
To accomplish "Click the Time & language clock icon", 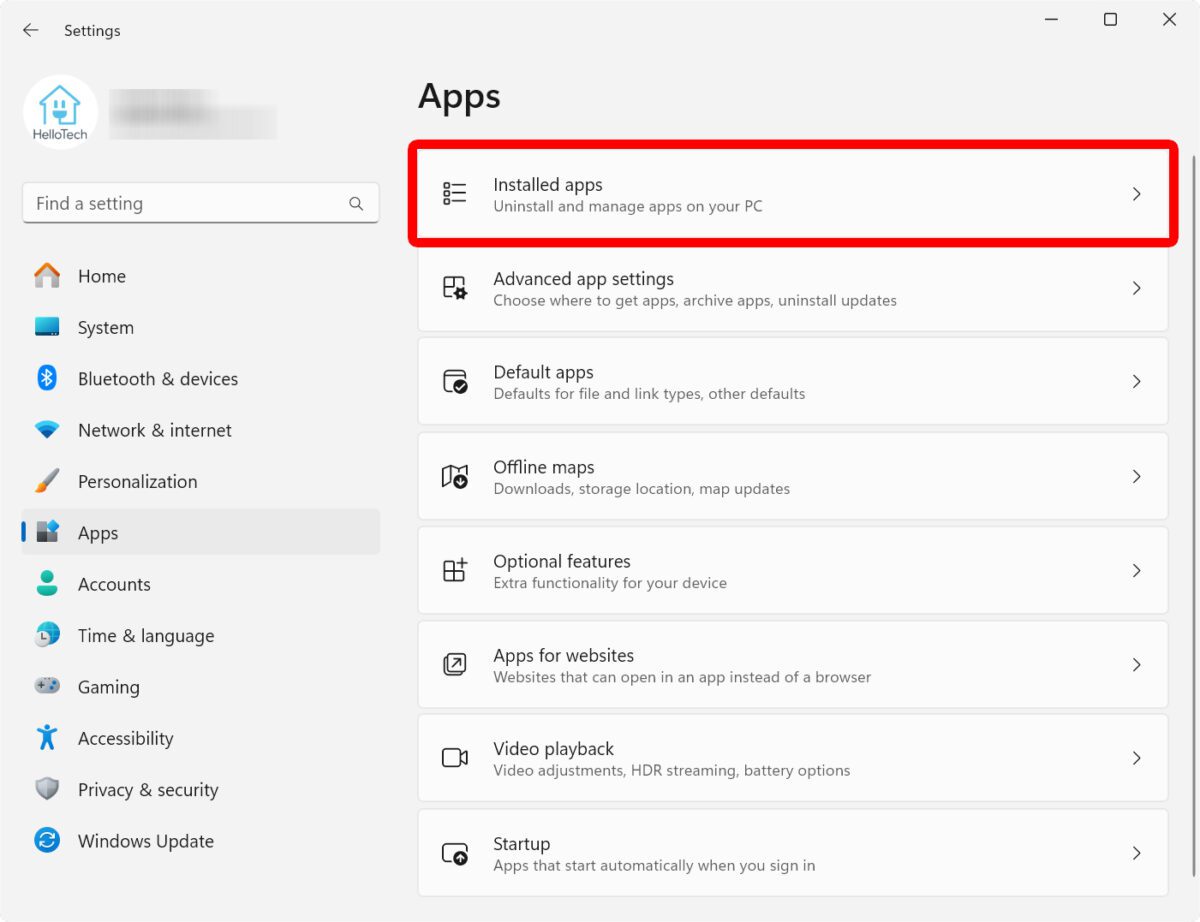I will [x=47, y=635].
